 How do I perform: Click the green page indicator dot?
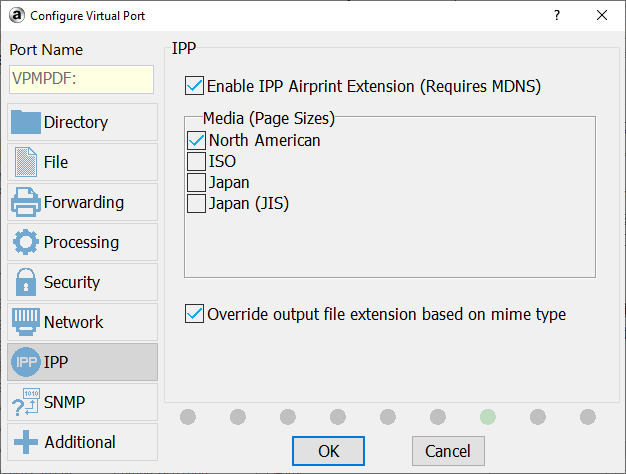pos(487,416)
